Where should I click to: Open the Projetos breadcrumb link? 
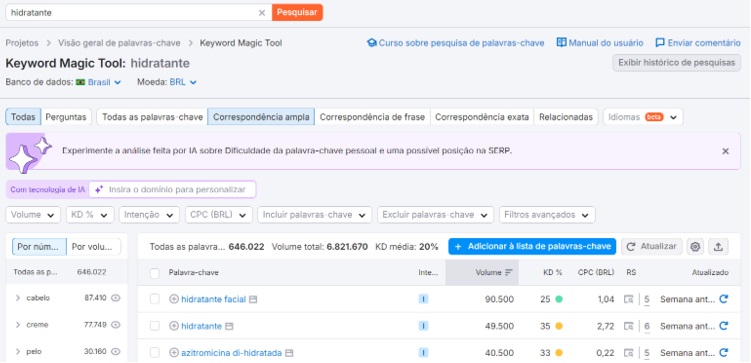coord(22,43)
